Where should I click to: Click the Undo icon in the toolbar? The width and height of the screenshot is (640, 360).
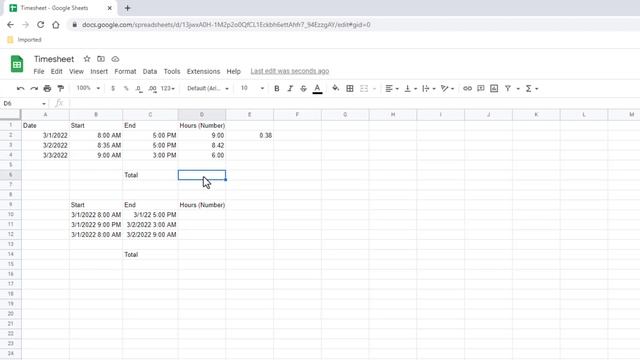pos(20,89)
